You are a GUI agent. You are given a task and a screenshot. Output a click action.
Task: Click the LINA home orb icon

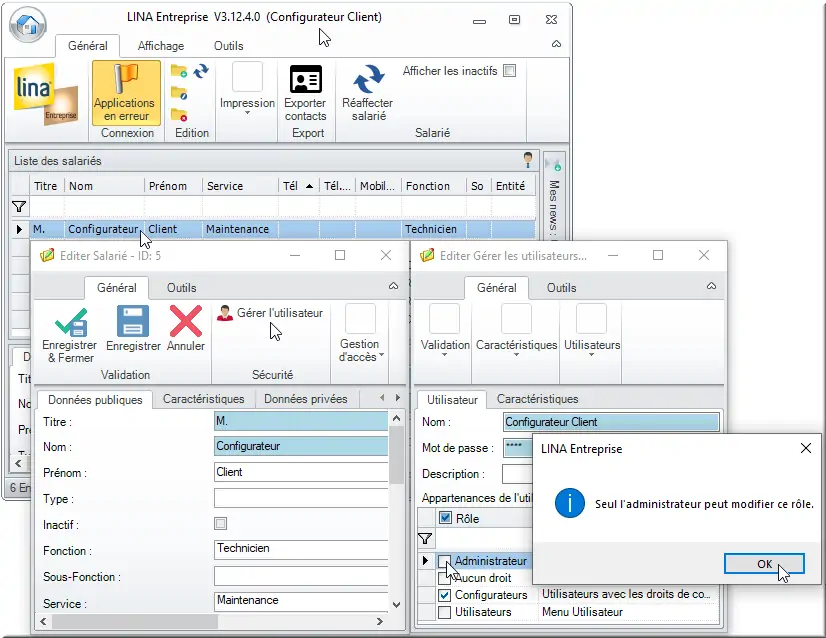[28, 24]
